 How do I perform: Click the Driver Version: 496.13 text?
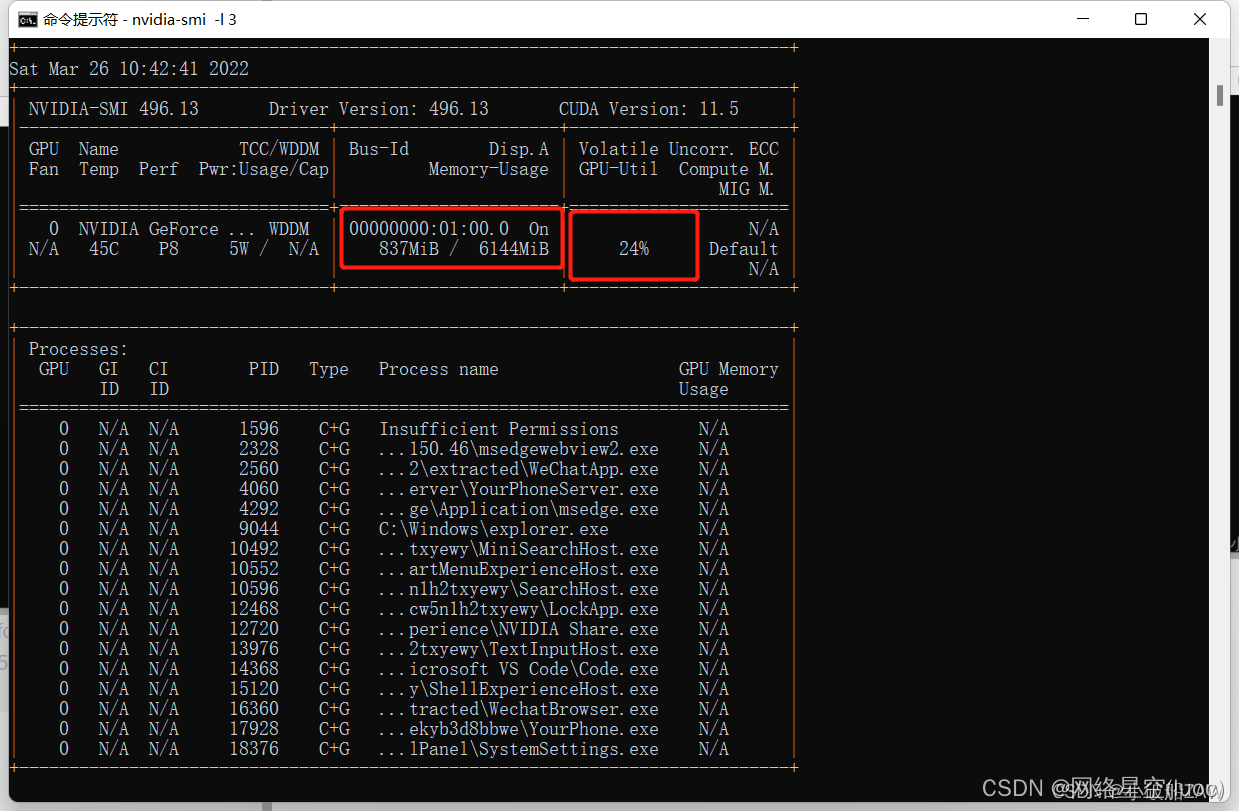[x=379, y=109]
